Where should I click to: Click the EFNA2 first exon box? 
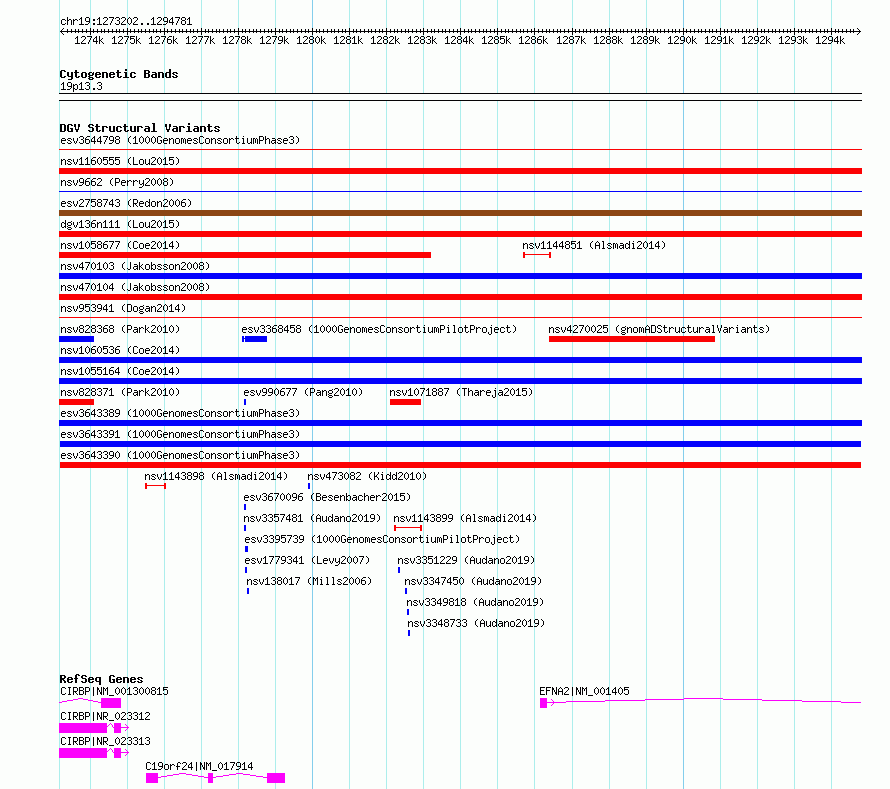tap(543, 703)
